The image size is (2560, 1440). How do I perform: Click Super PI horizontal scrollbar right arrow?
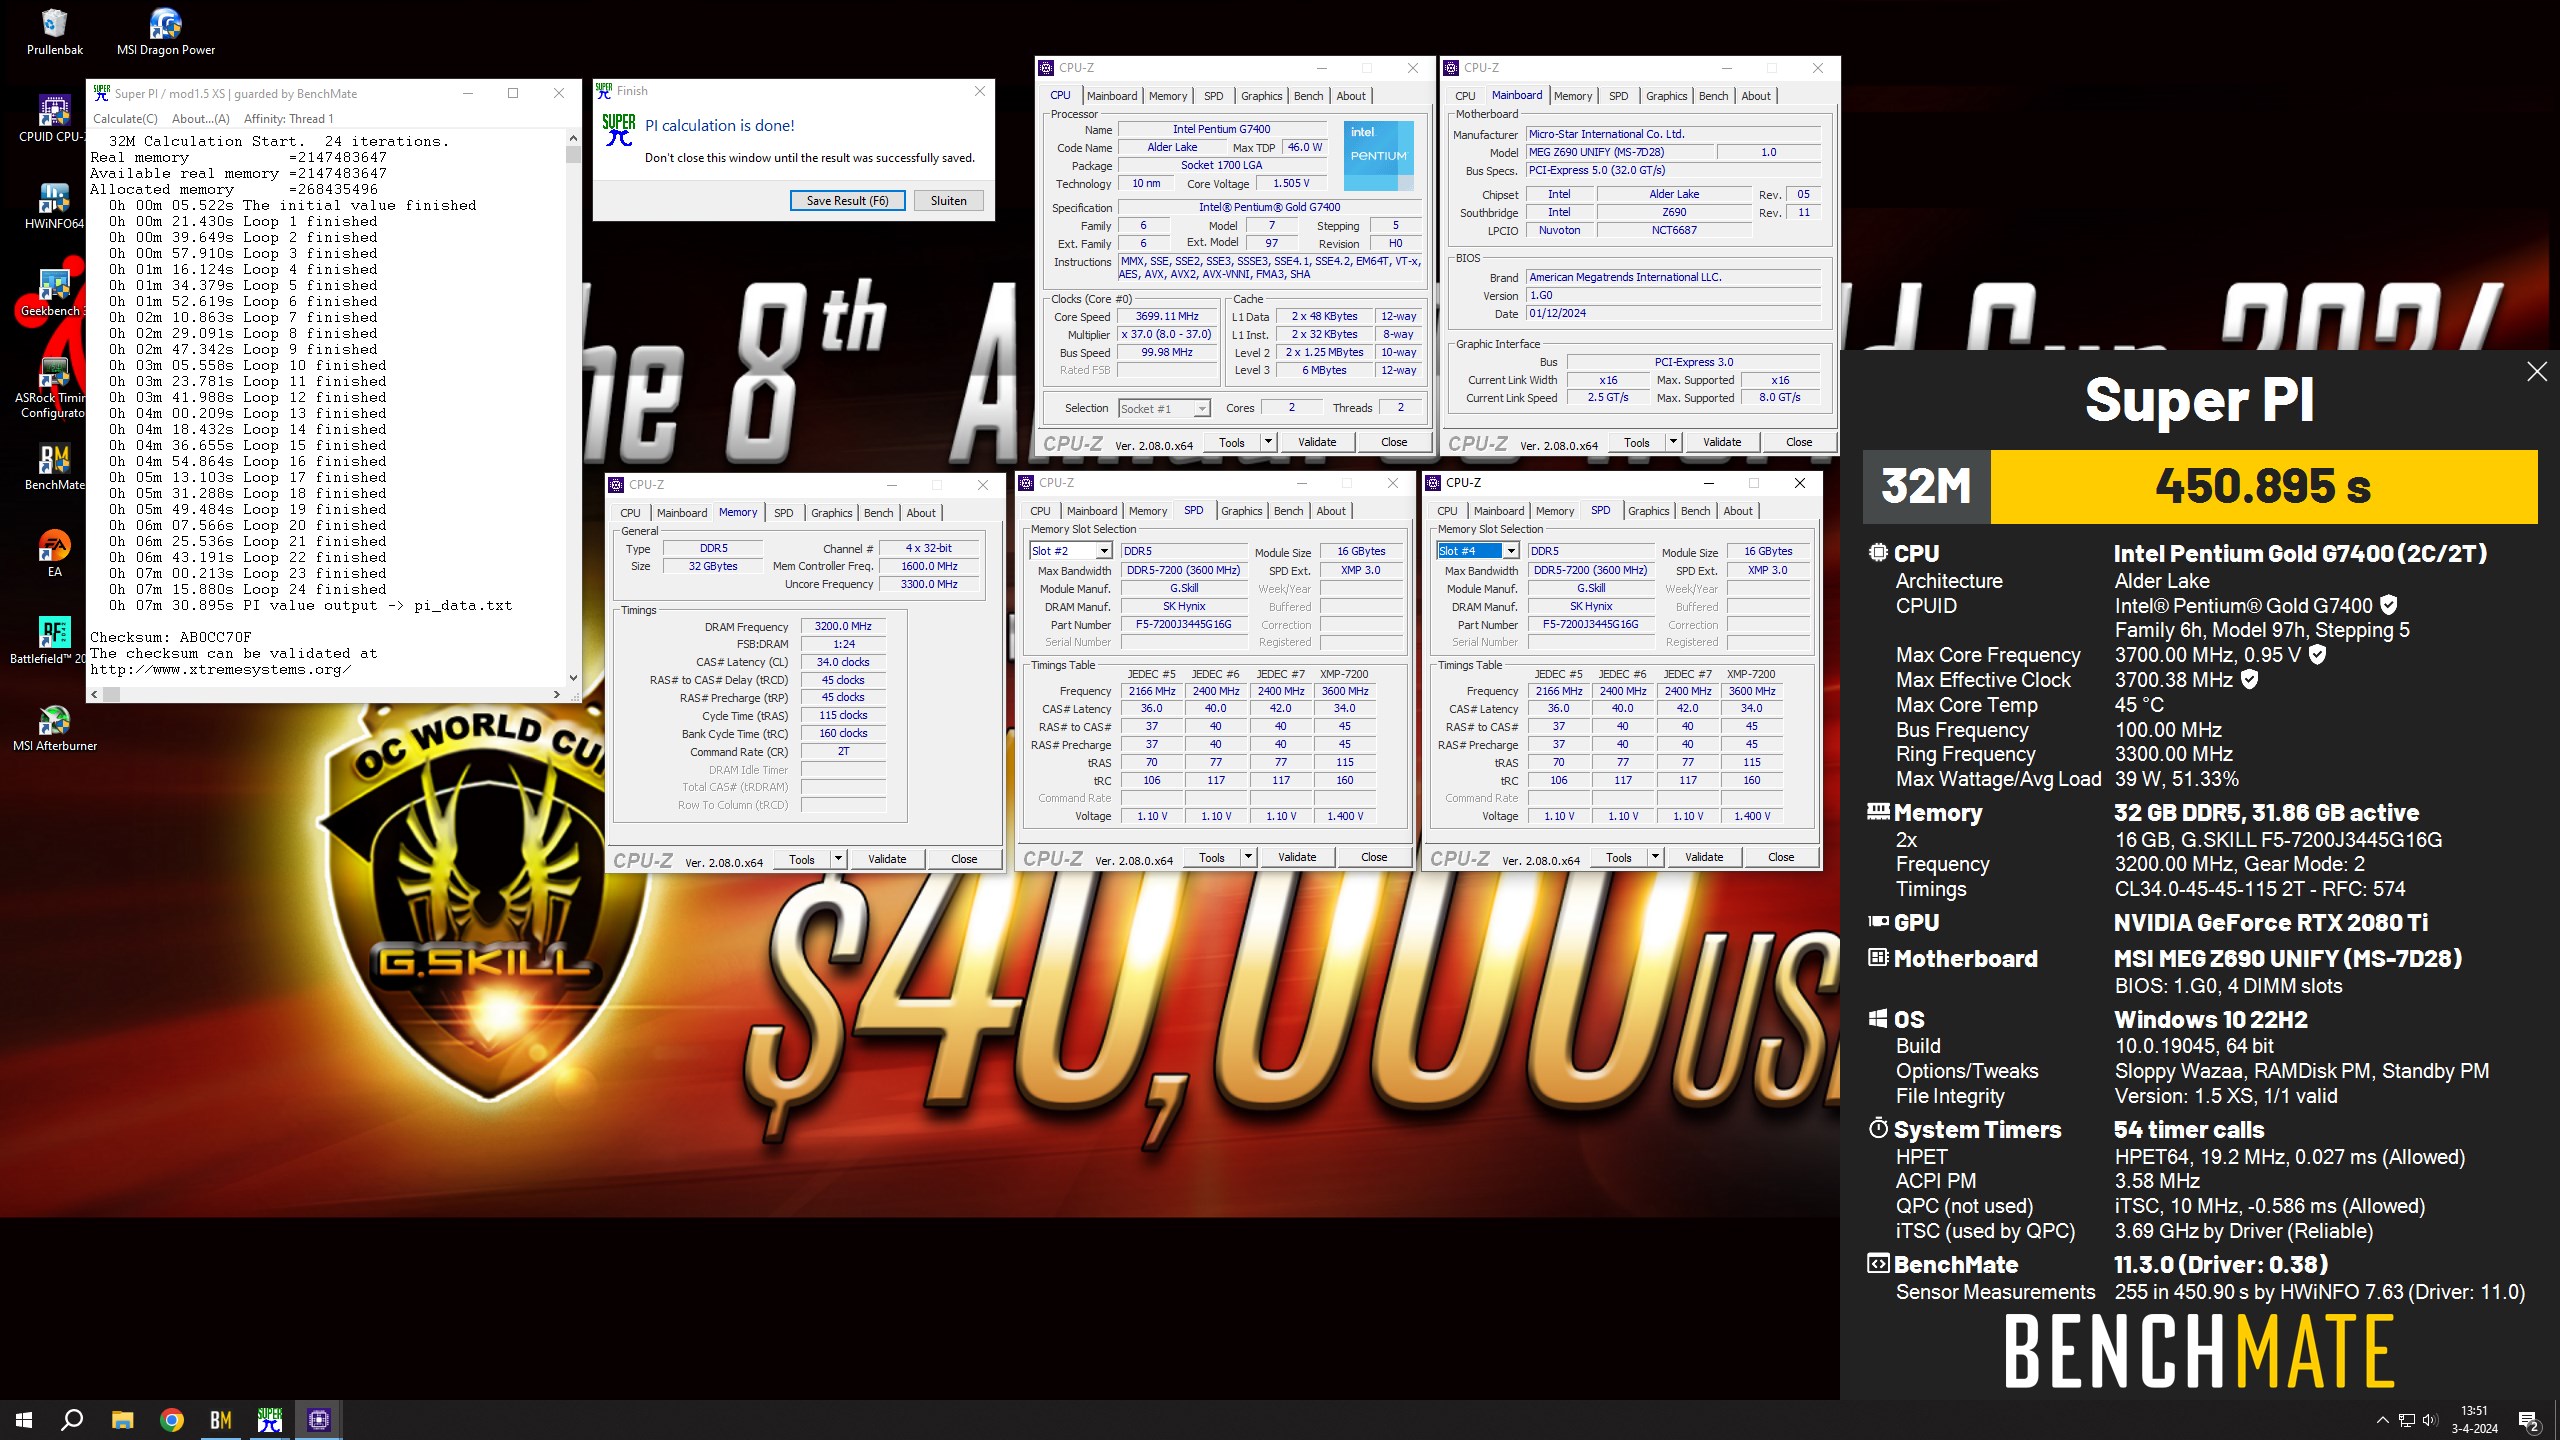point(557,693)
